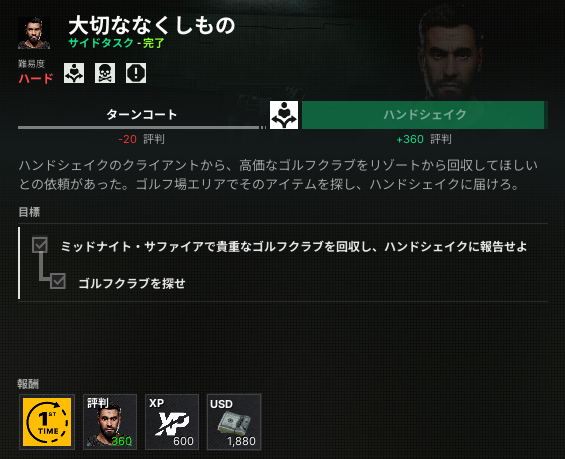Toggle the ミッドナイト・サファイア objective checkbox
Image resolution: width=565 pixels, height=459 pixels.
[40, 245]
